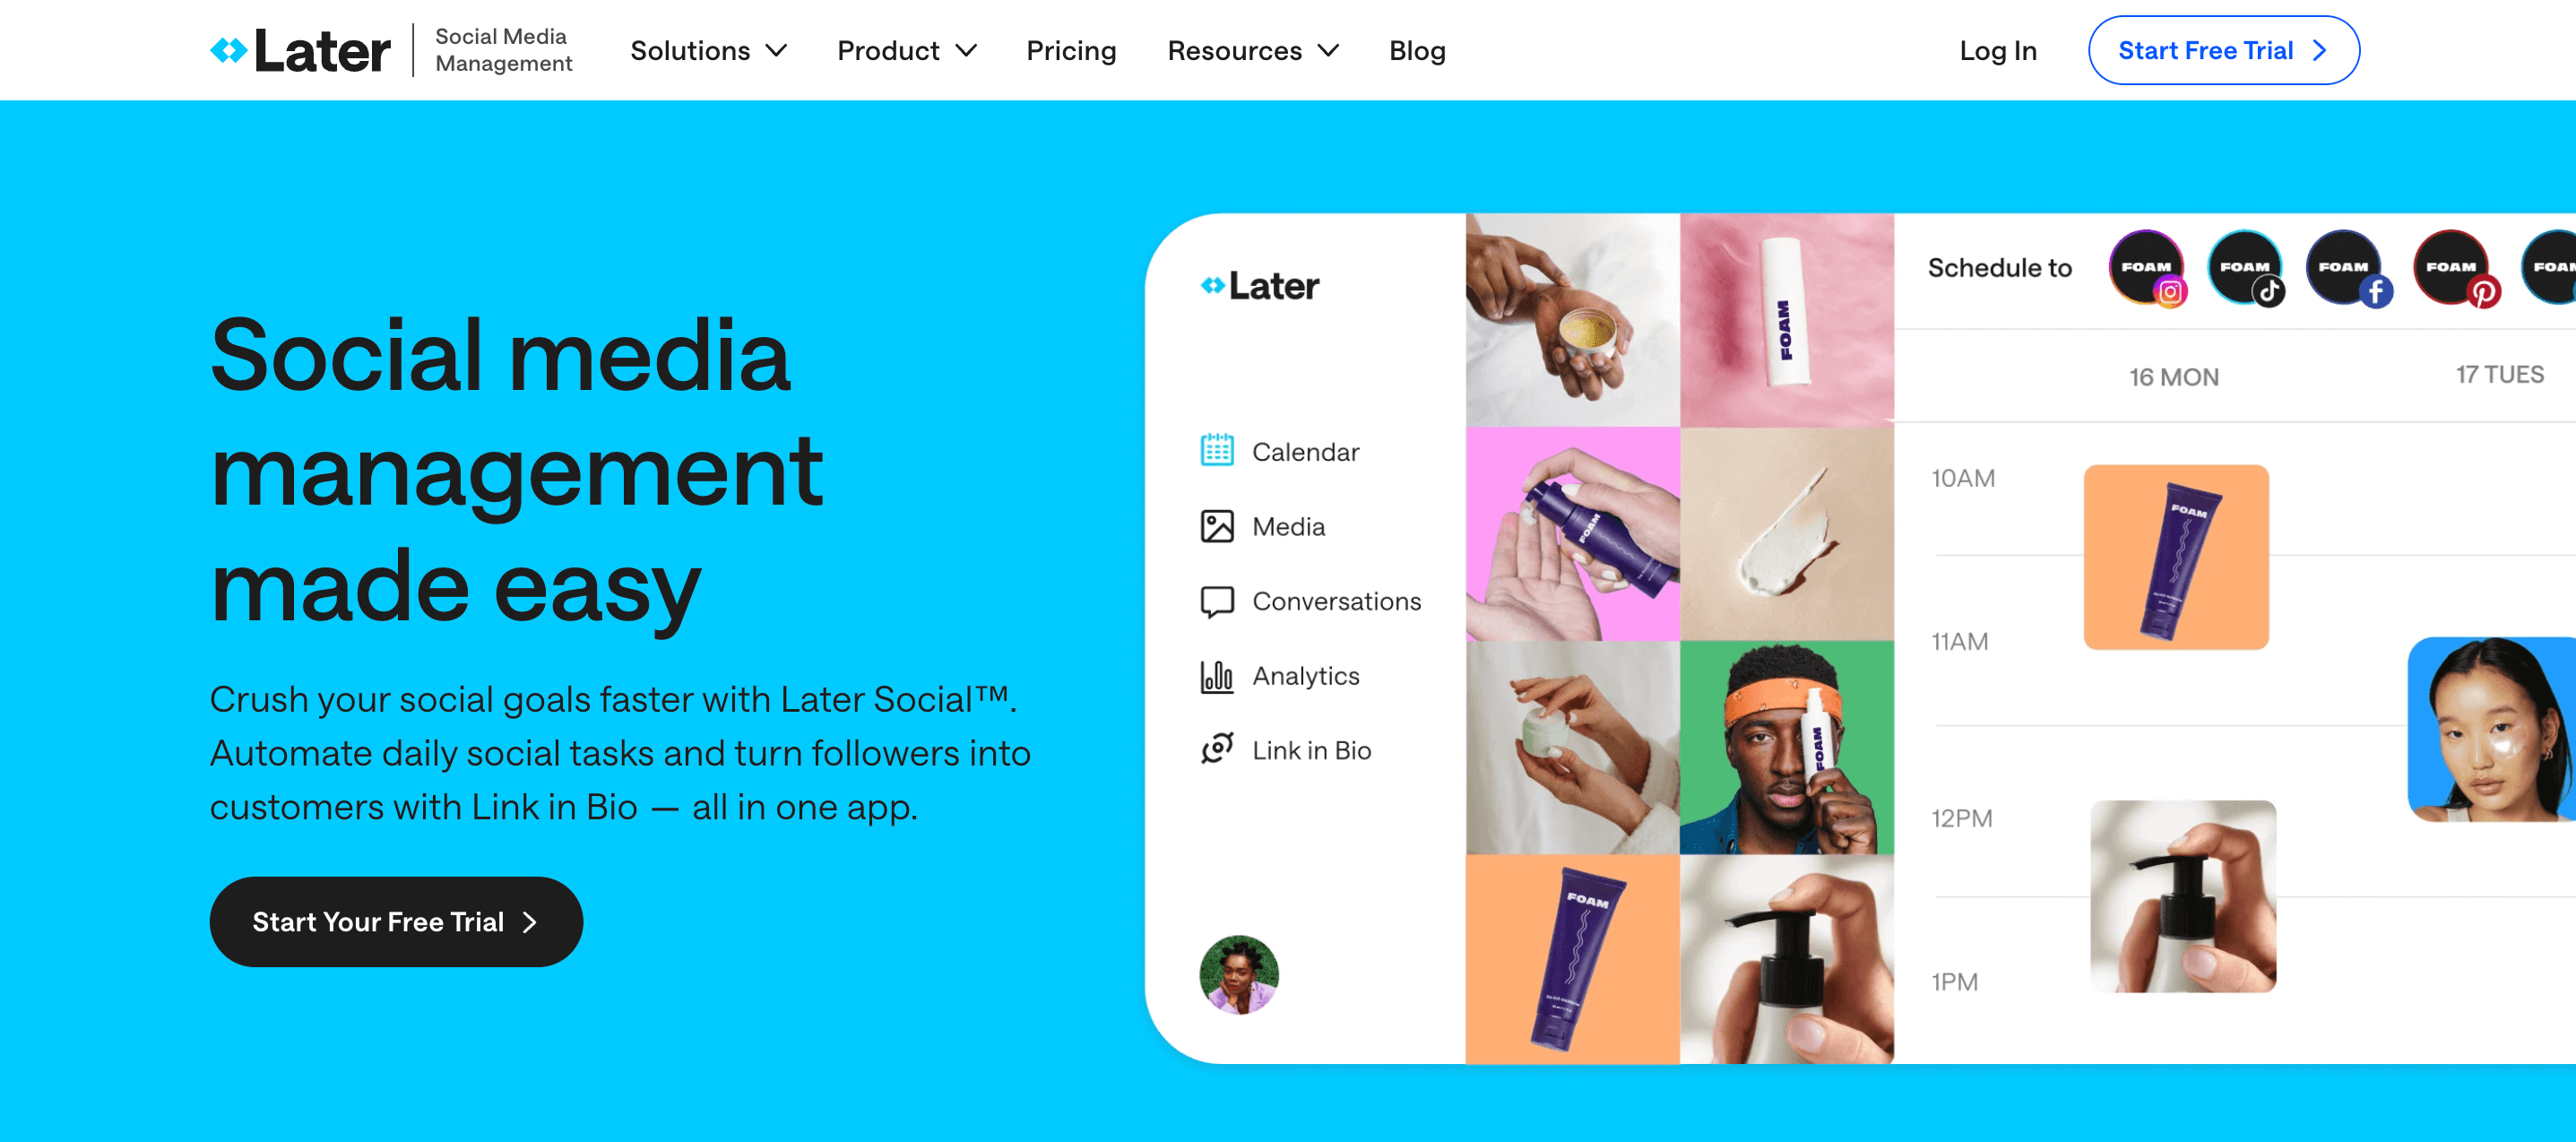Image resolution: width=2576 pixels, height=1142 pixels.
Task: Open the Blog menu item
Action: 1416,49
